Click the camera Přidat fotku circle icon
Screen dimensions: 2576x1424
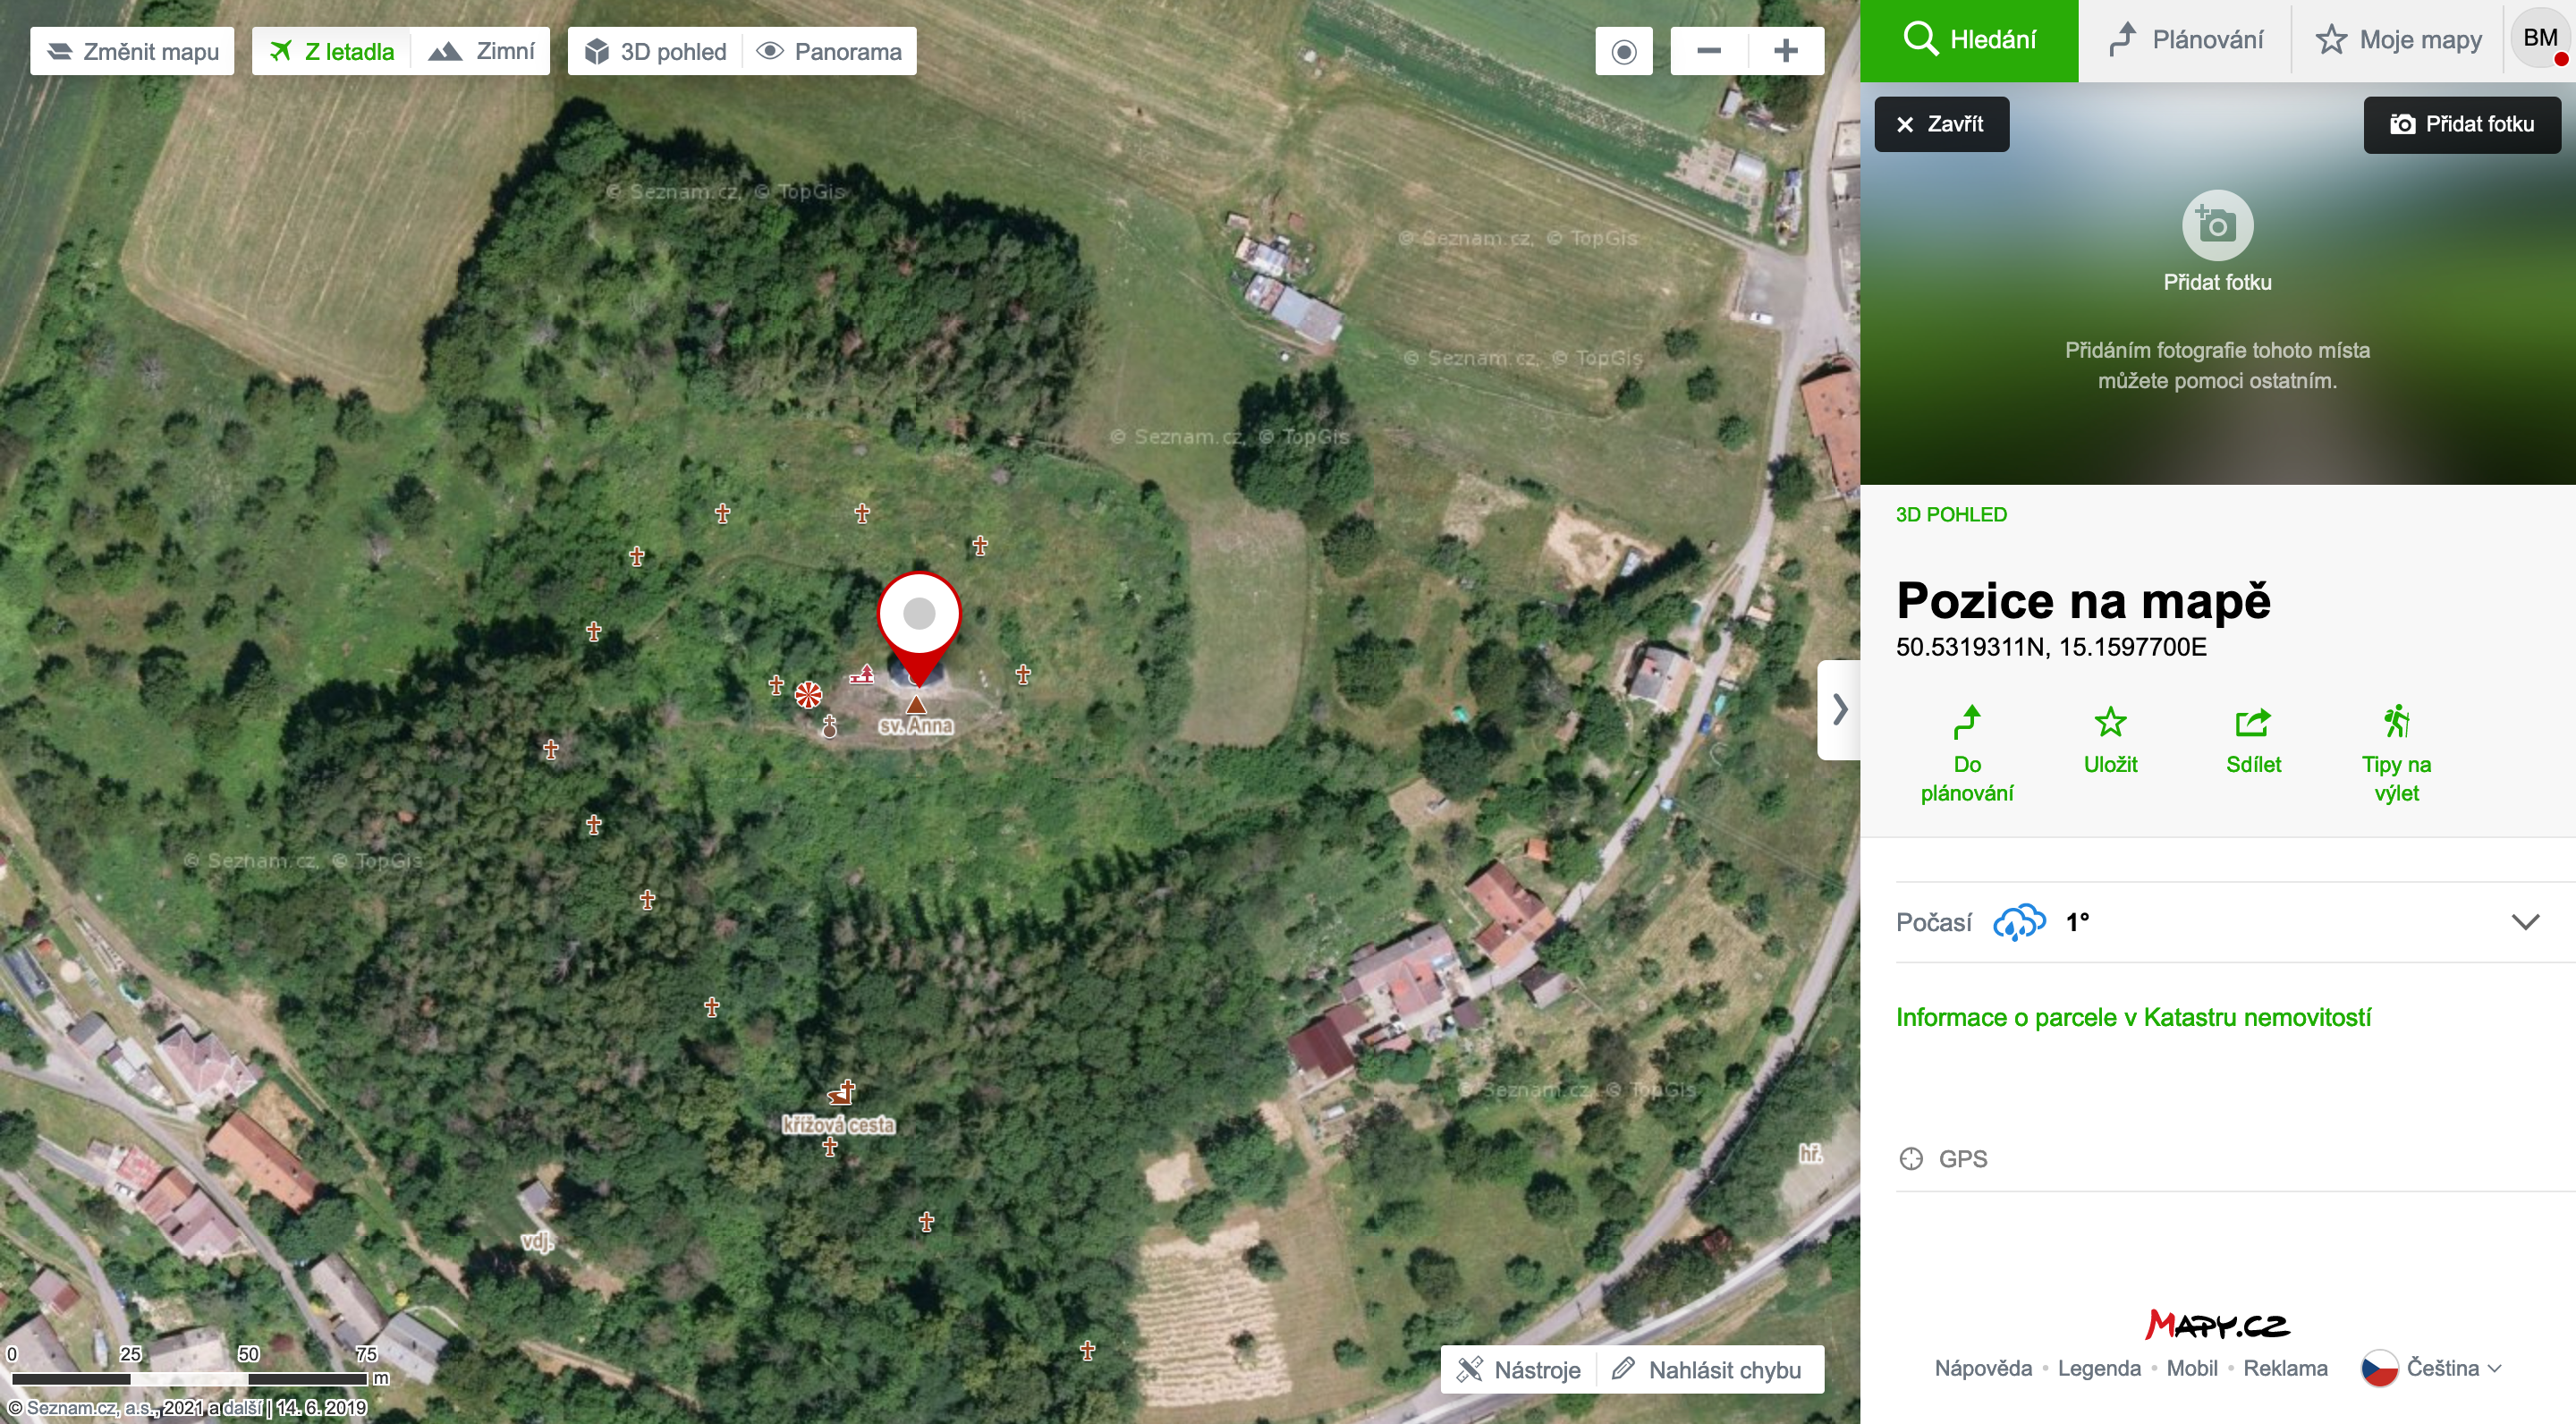click(x=2217, y=226)
